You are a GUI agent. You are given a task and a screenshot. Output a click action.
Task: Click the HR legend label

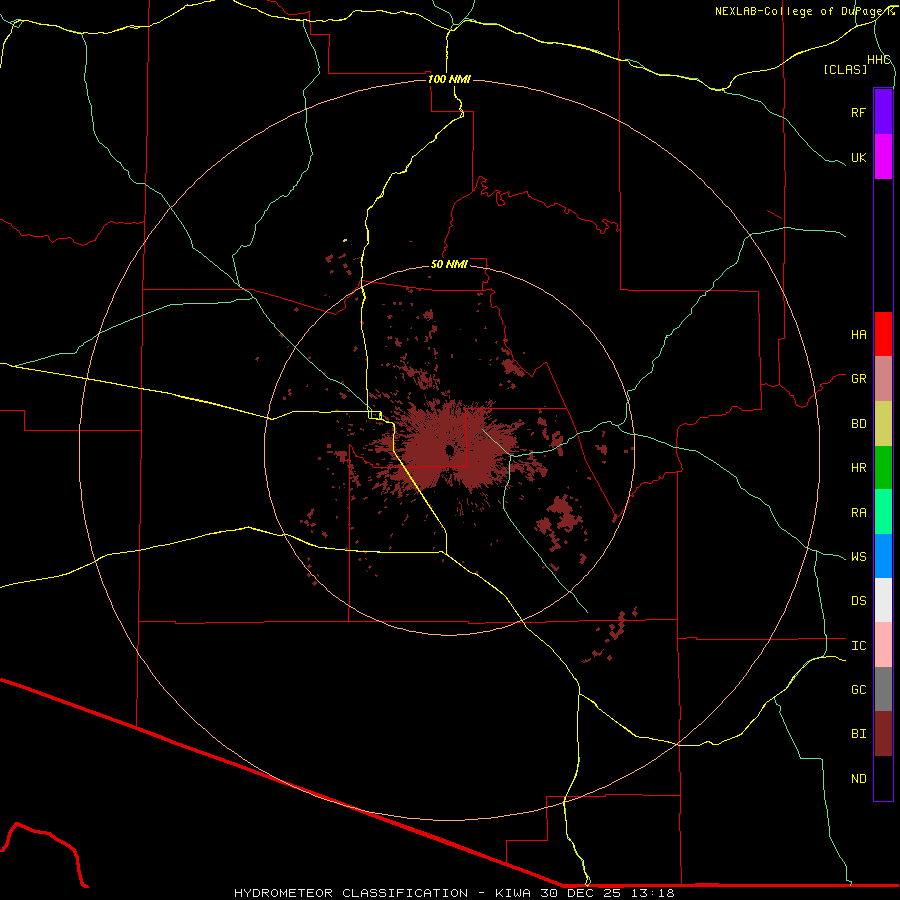[x=858, y=468]
